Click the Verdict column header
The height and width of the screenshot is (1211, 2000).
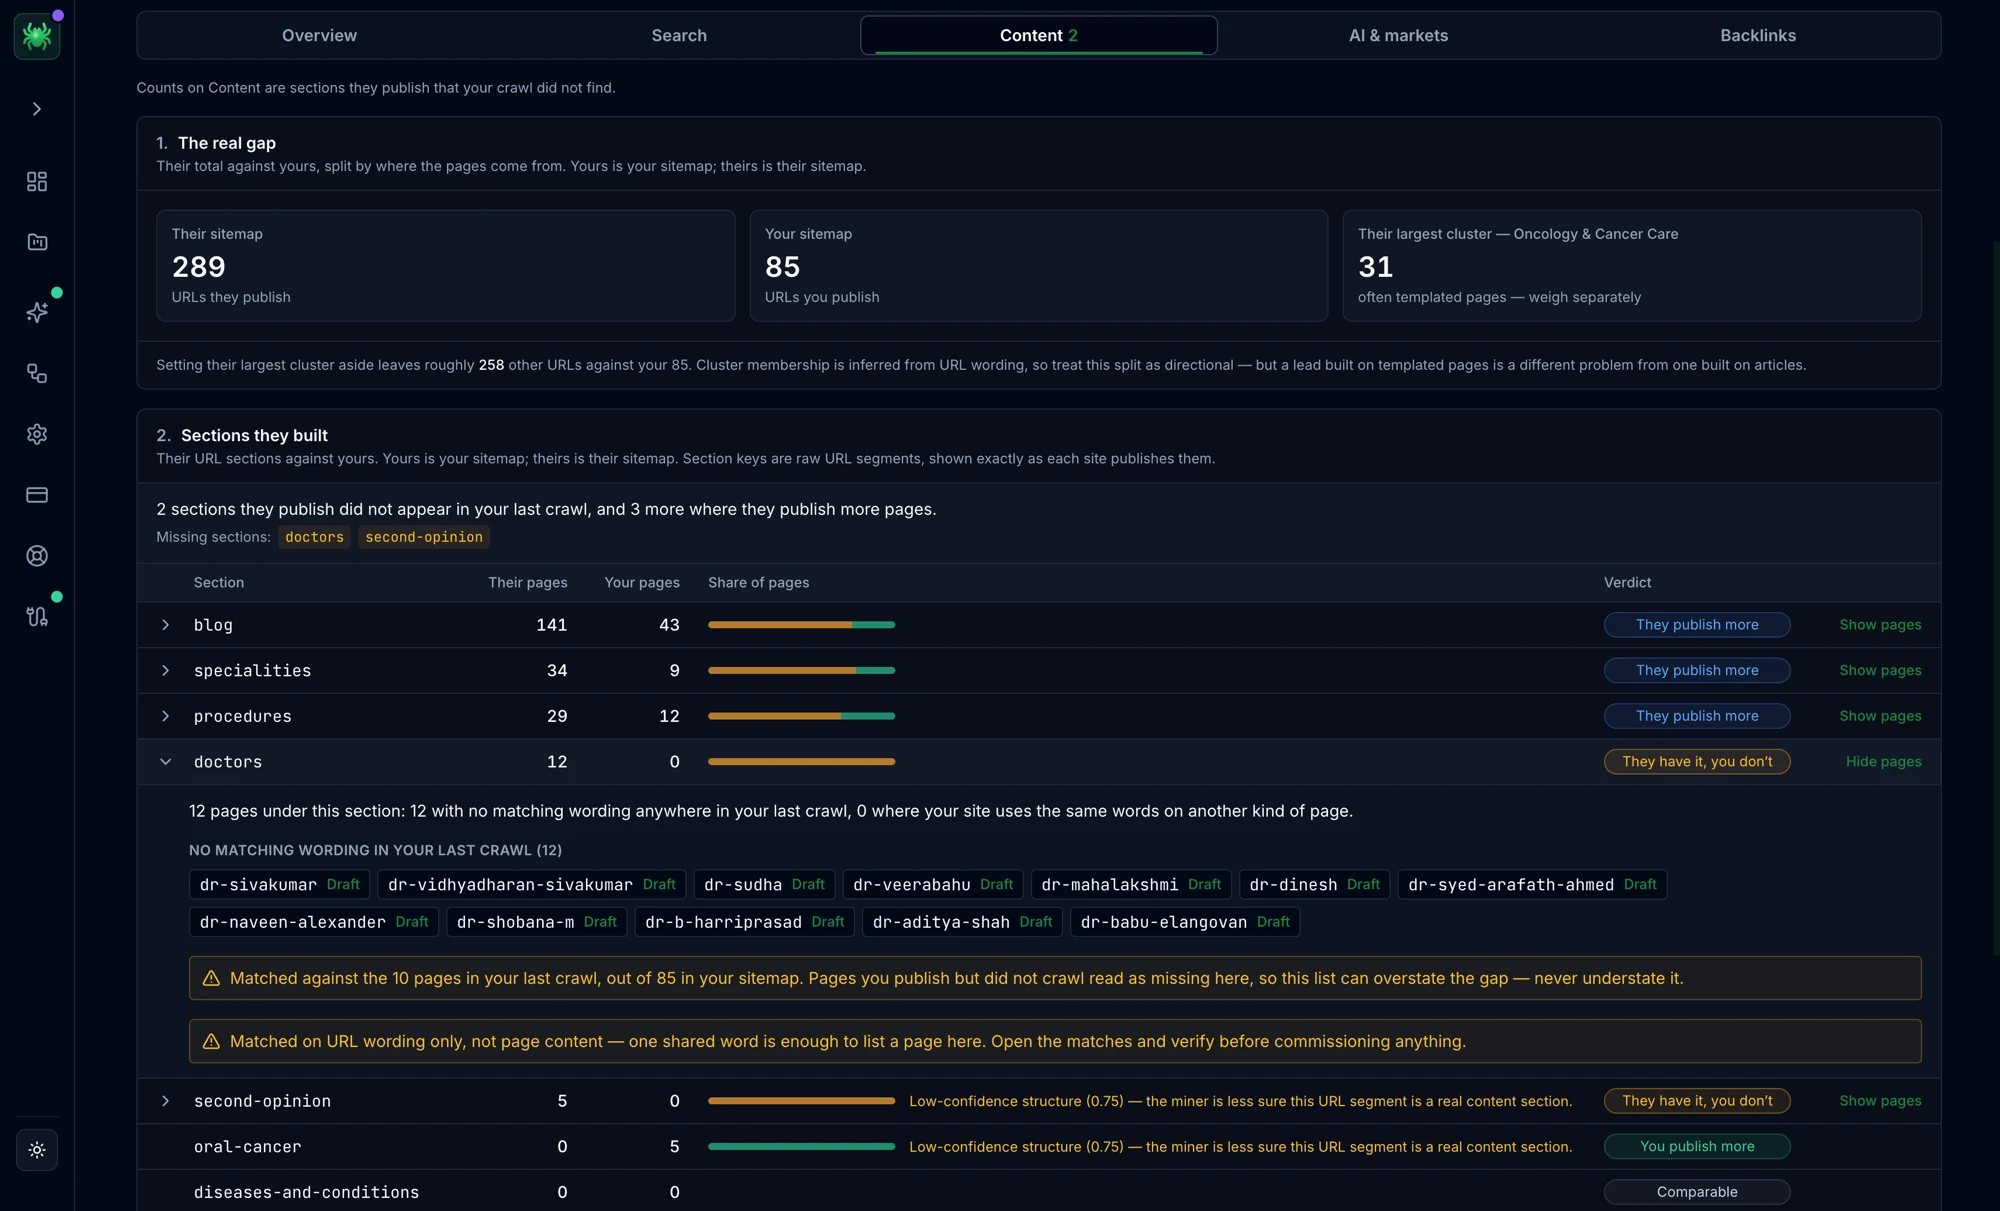point(1627,583)
